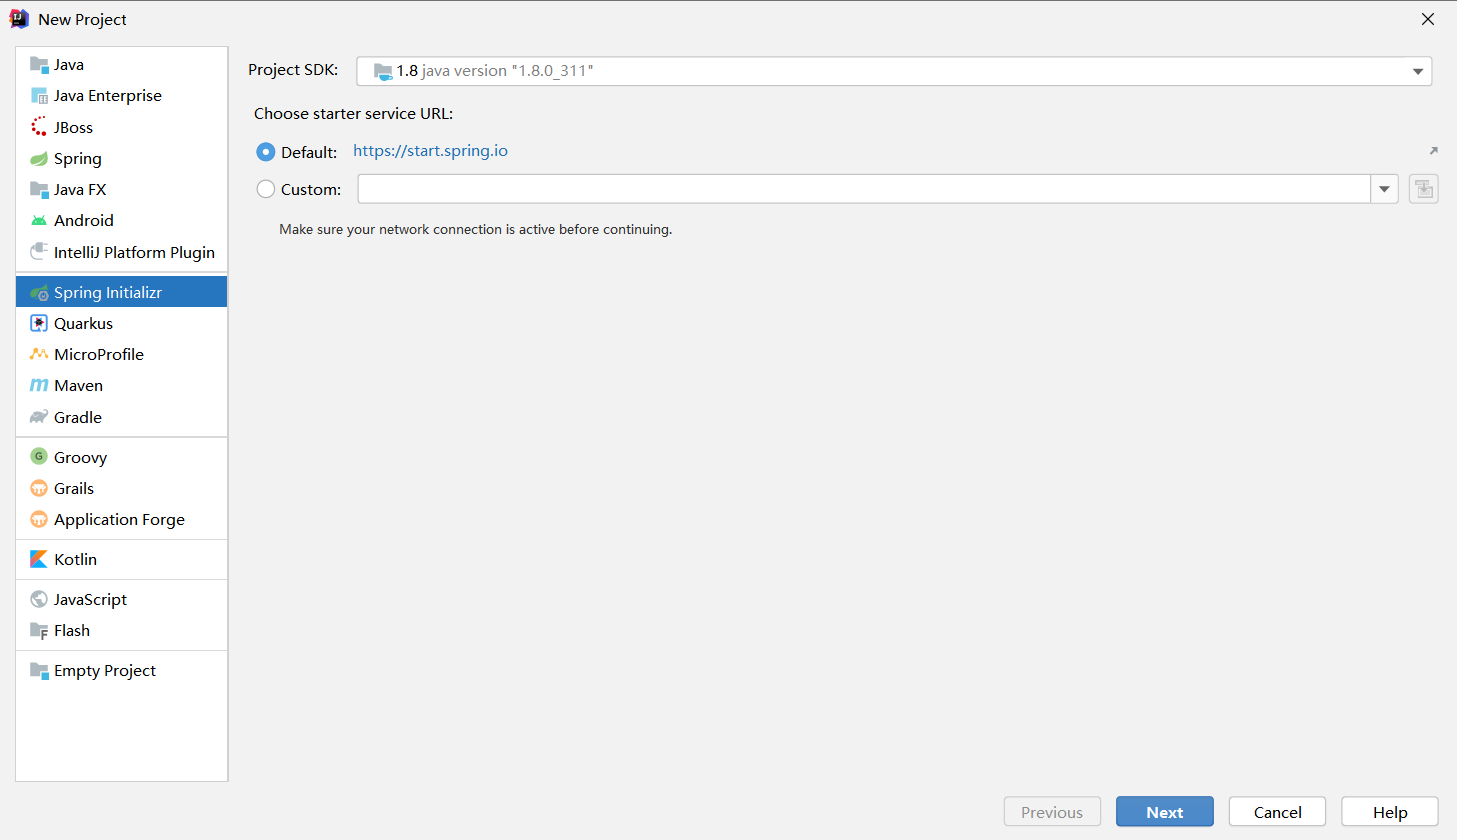Click the Java Enterprise icon
The width and height of the screenshot is (1457, 840).
click(39, 96)
